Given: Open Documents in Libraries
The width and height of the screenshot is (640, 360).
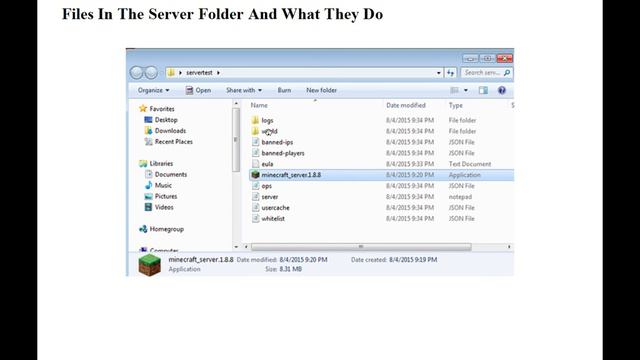Looking at the screenshot, I should pos(171,174).
